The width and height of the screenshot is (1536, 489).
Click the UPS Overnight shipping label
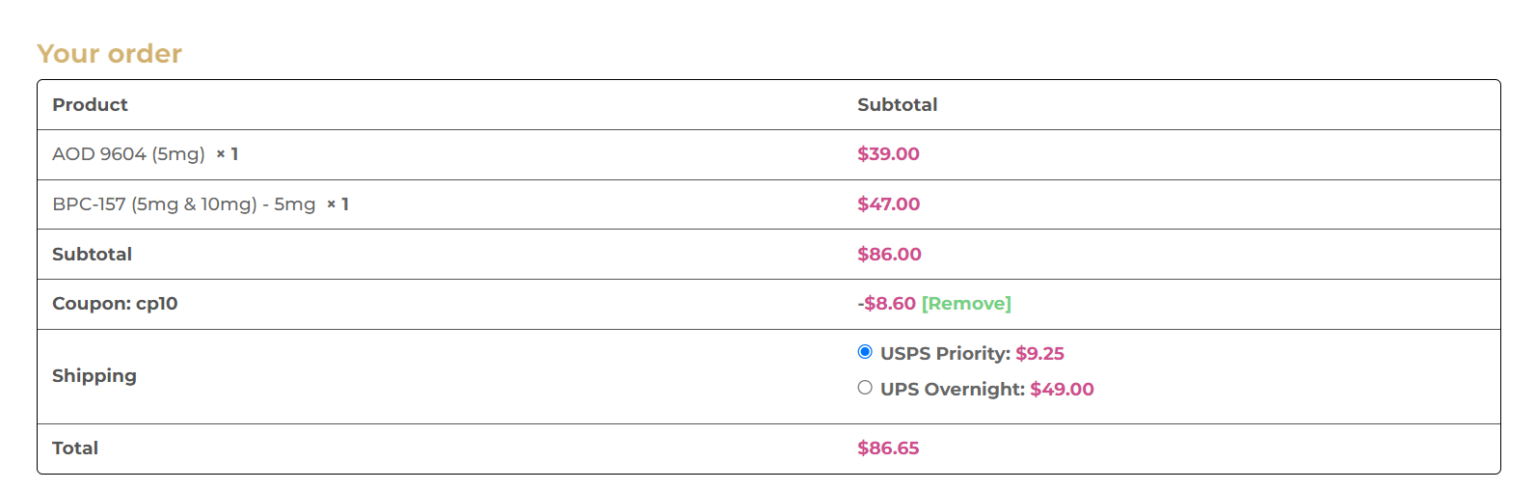point(952,389)
